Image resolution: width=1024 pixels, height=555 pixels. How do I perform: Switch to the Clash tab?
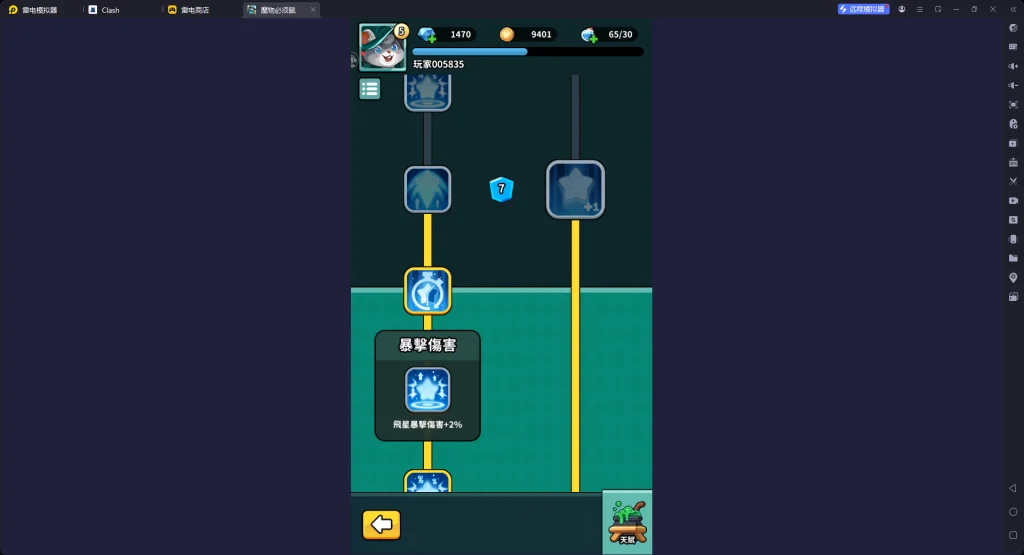[x=104, y=10]
